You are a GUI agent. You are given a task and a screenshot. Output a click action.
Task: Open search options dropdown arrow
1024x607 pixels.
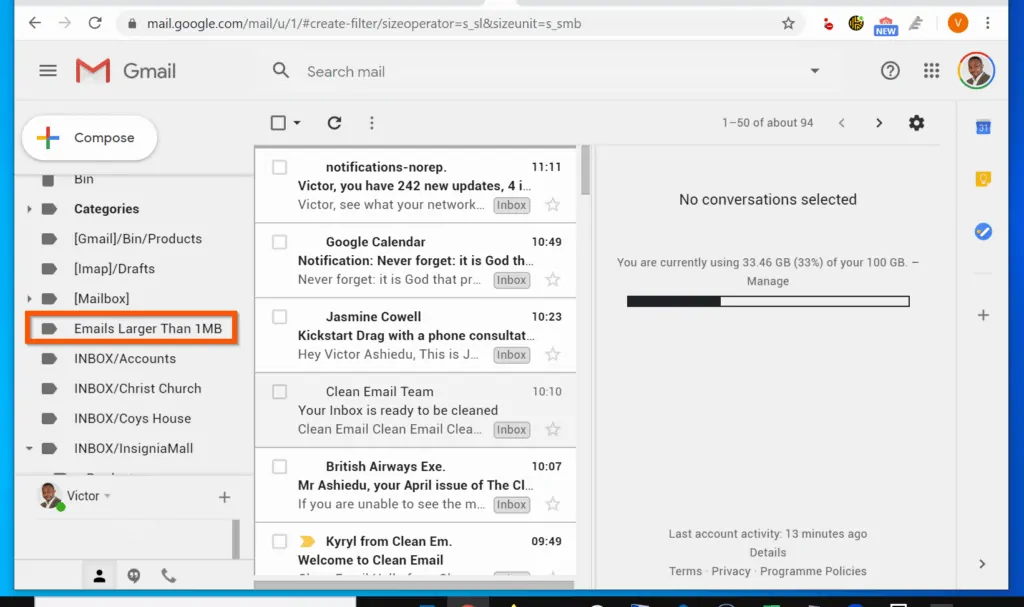tap(814, 71)
